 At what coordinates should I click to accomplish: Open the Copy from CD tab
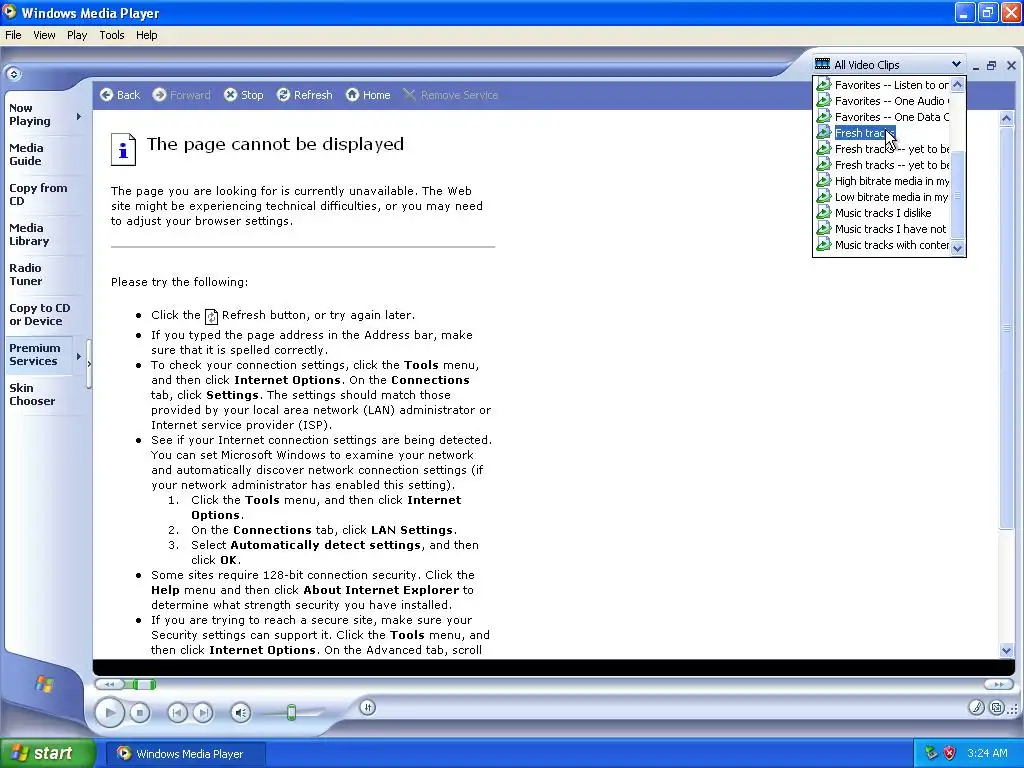coord(43,195)
